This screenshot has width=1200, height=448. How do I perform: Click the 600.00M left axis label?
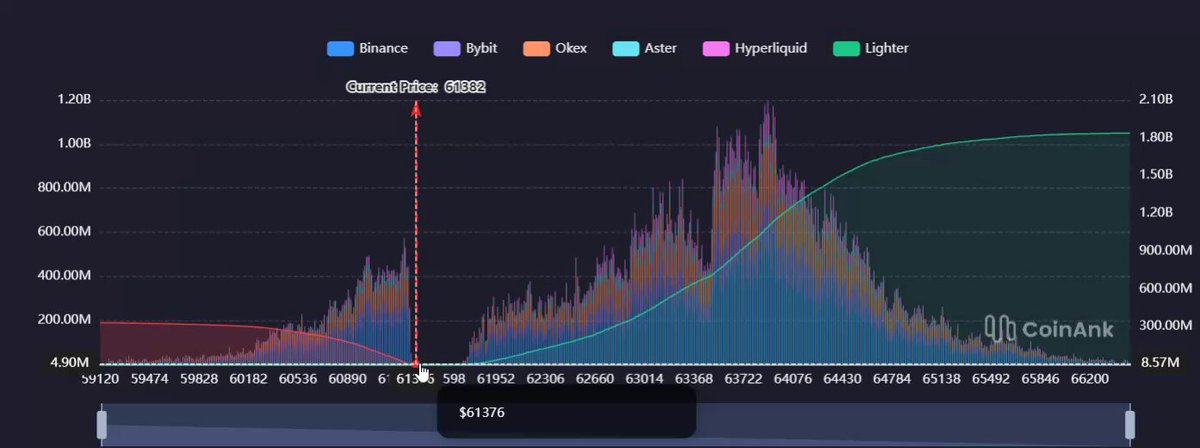click(x=65, y=231)
